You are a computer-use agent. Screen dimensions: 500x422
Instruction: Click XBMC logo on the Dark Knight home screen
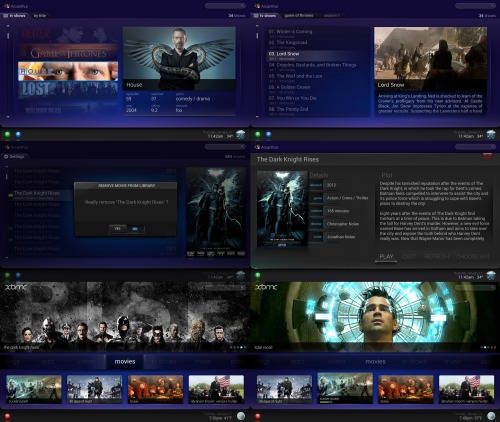pos(15,287)
